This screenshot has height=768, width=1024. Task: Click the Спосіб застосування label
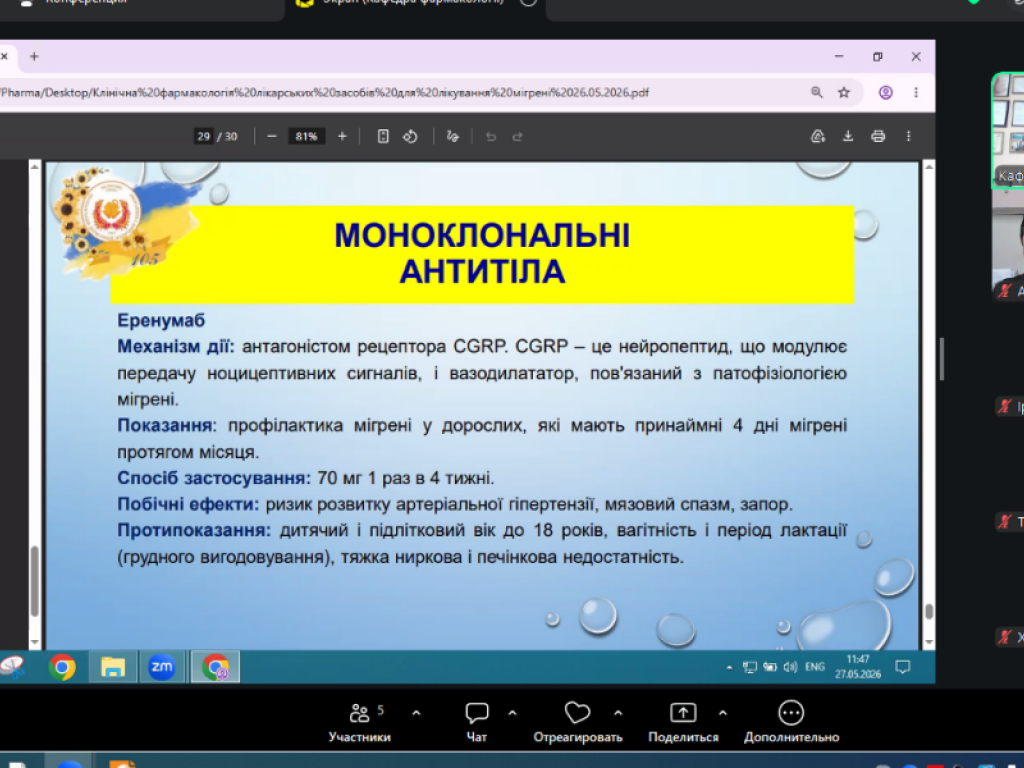214,478
